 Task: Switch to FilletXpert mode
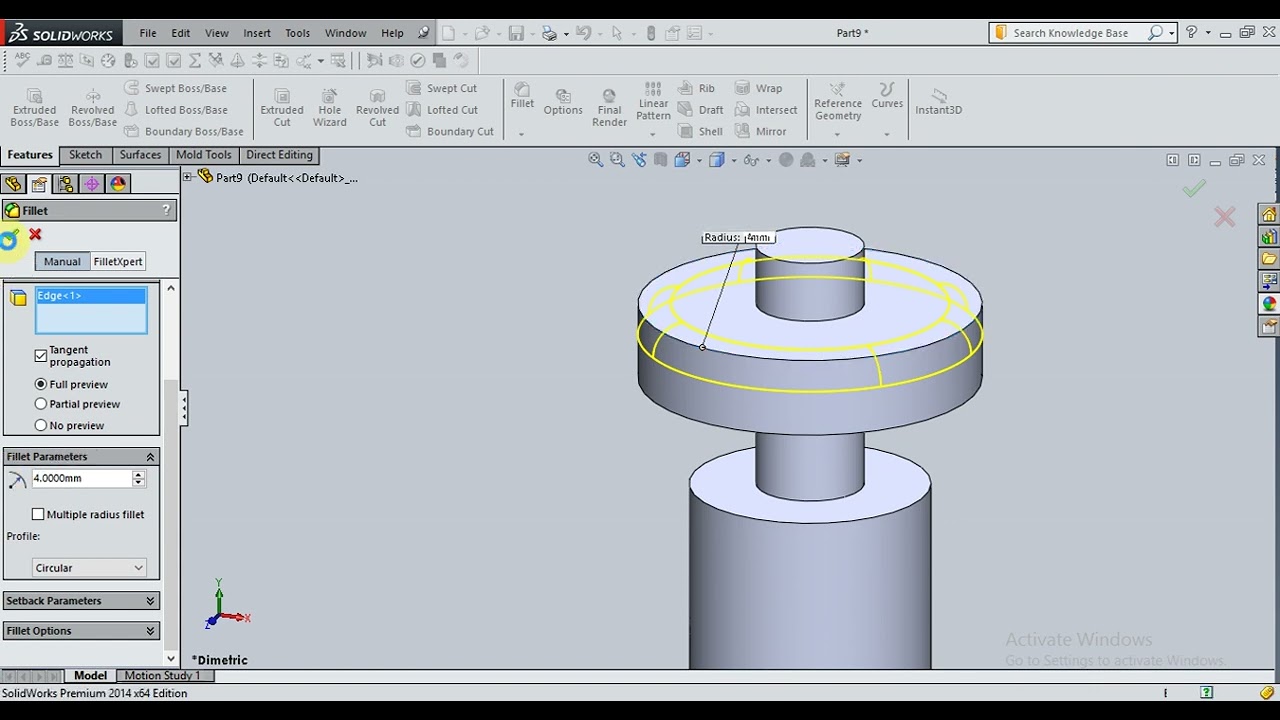tap(118, 261)
